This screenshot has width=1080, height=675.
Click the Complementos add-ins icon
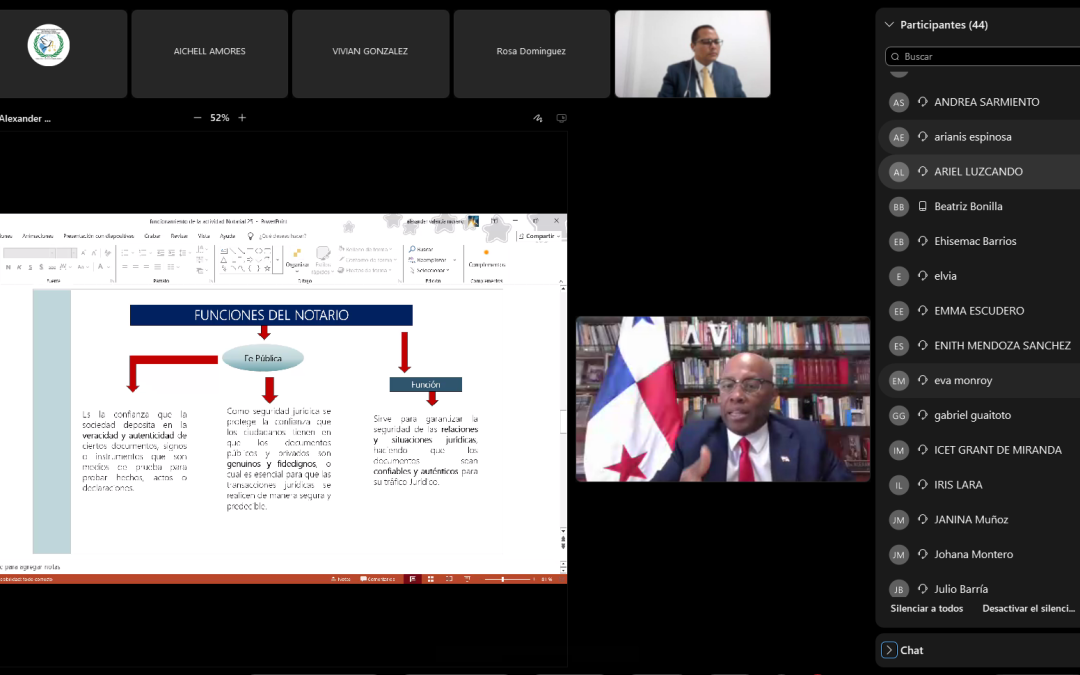coord(486,258)
